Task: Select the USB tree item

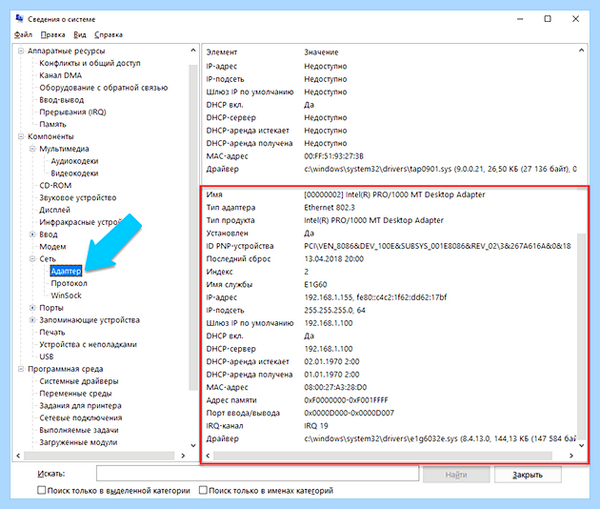Action: coord(46,357)
